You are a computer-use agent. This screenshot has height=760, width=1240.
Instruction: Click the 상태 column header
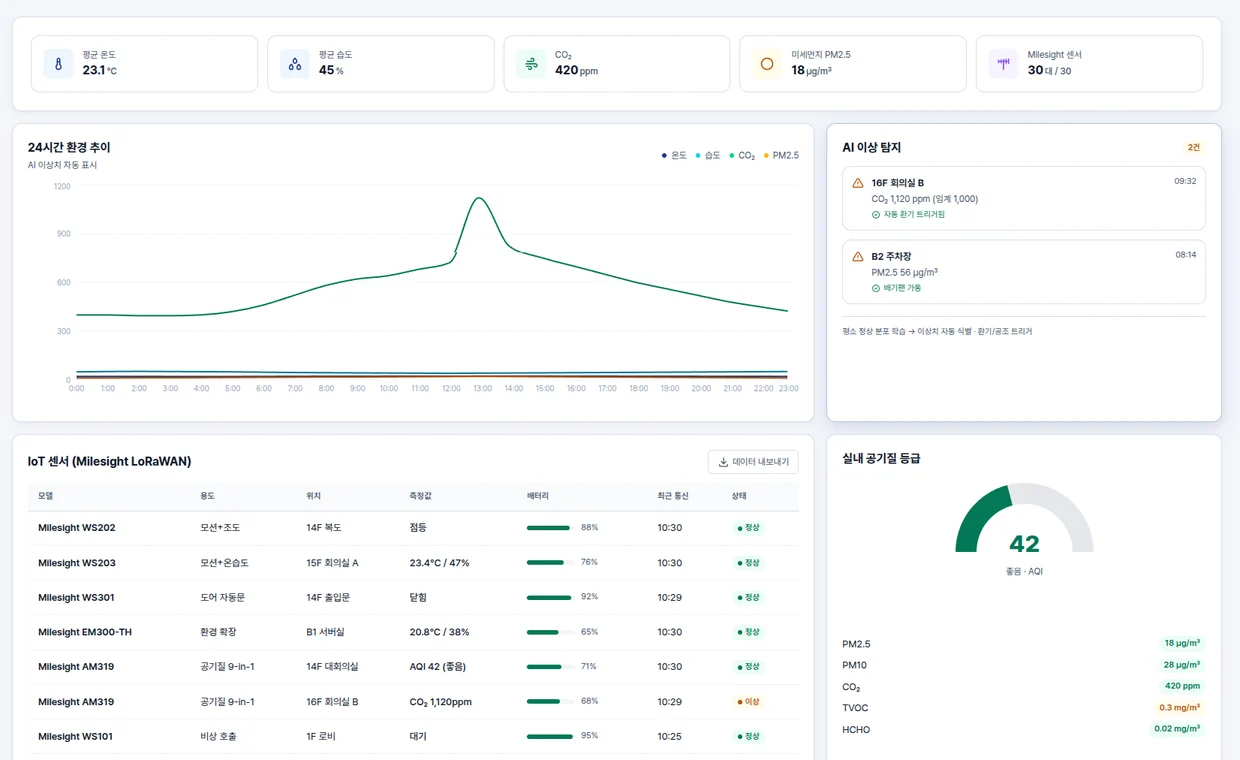pyautogui.click(x=739, y=496)
